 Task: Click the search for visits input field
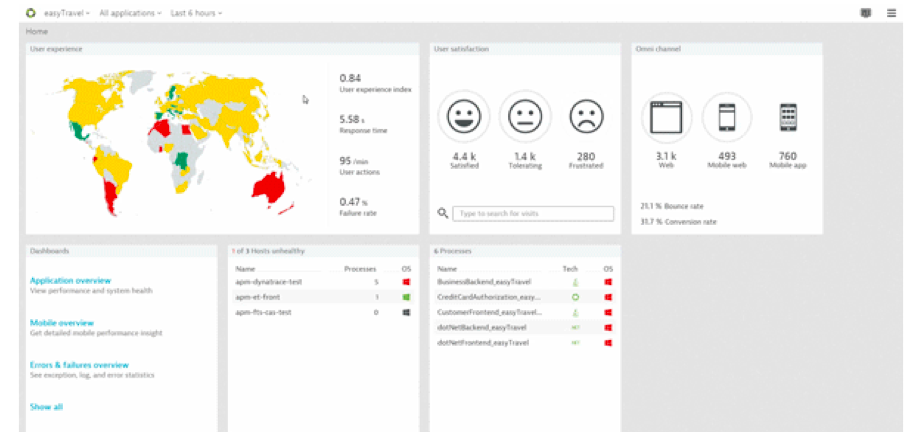pos(533,213)
